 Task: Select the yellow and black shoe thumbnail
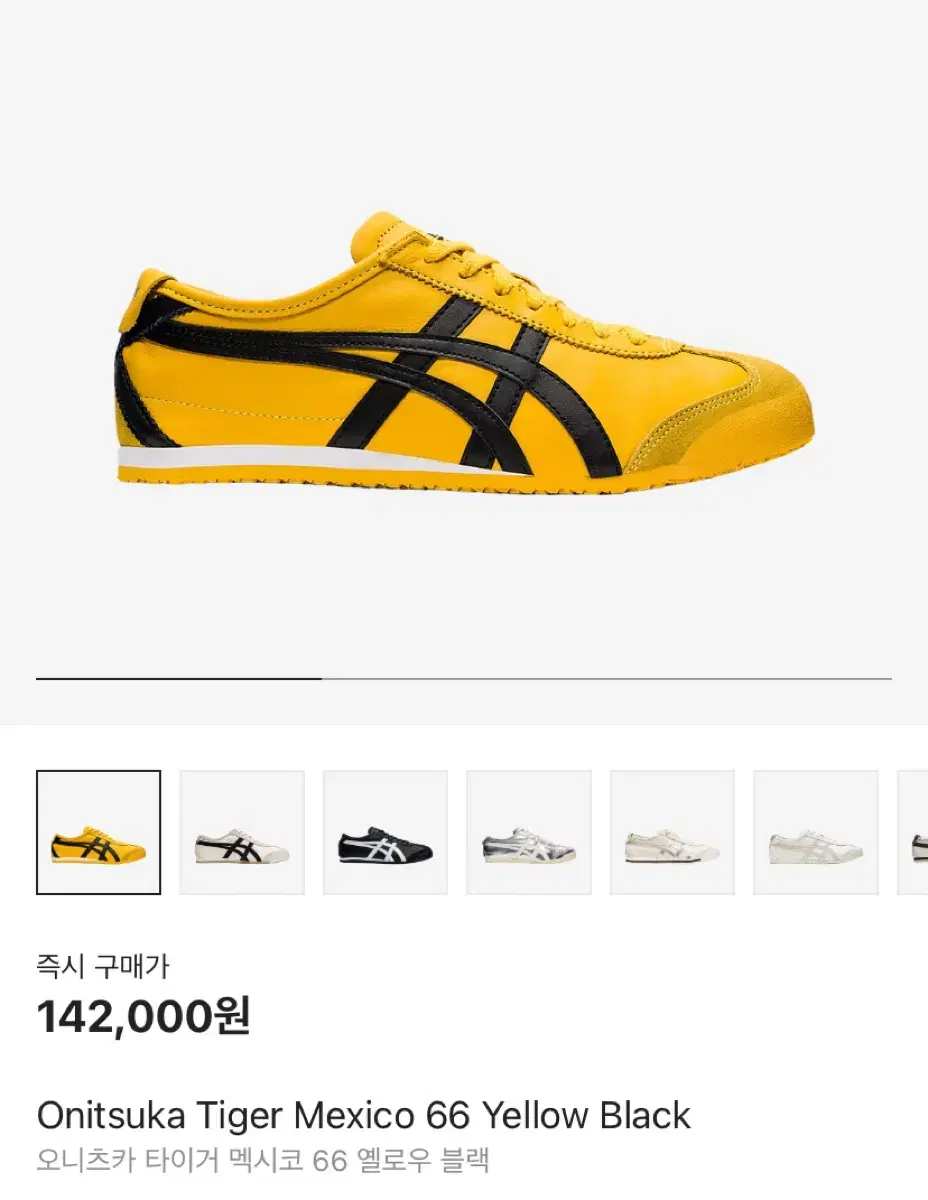click(98, 832)
